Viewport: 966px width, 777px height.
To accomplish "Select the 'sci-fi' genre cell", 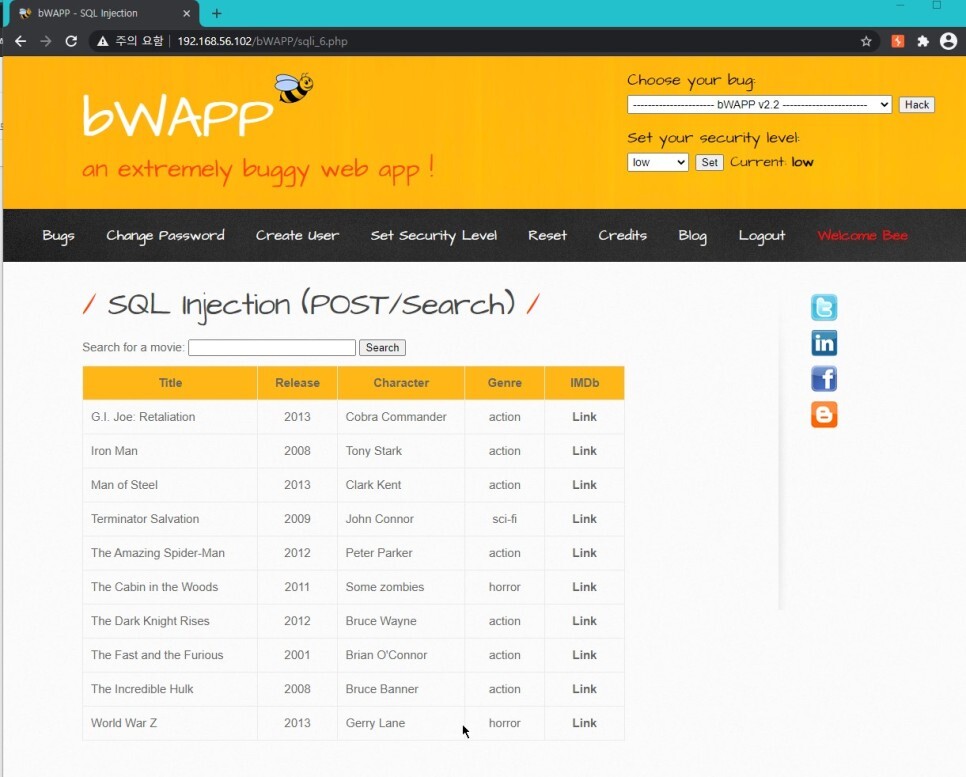I will tap(505, 519).
